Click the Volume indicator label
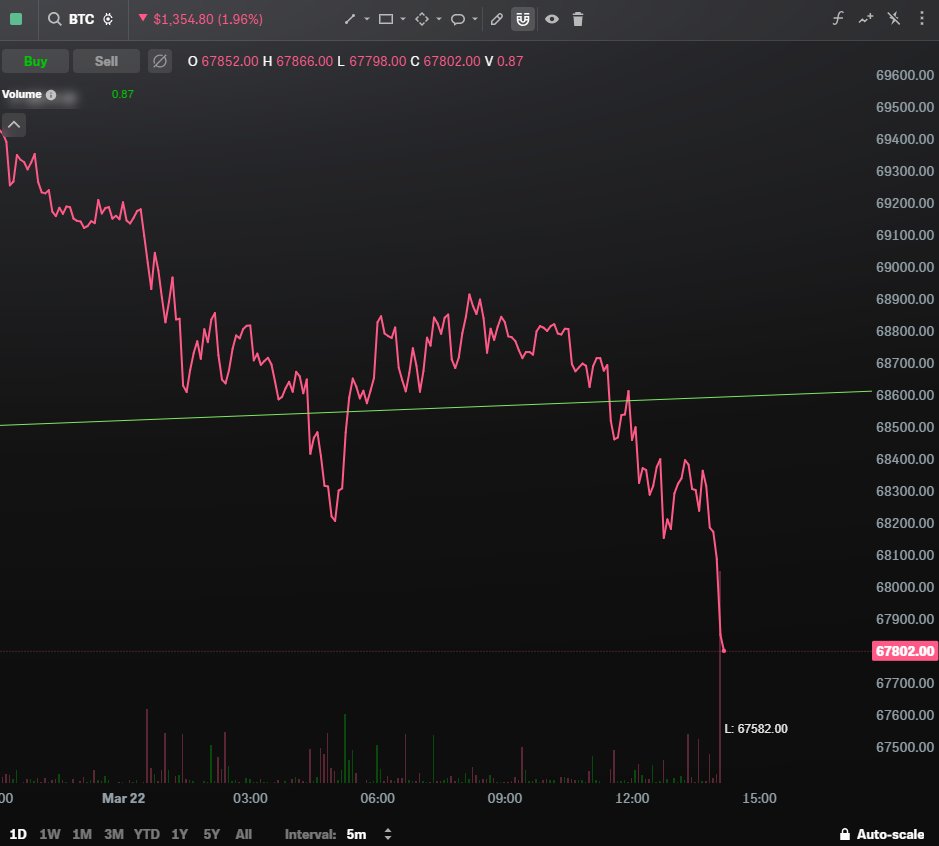The width and height of the screenshot is (939, 846). (x=22, y=94)
